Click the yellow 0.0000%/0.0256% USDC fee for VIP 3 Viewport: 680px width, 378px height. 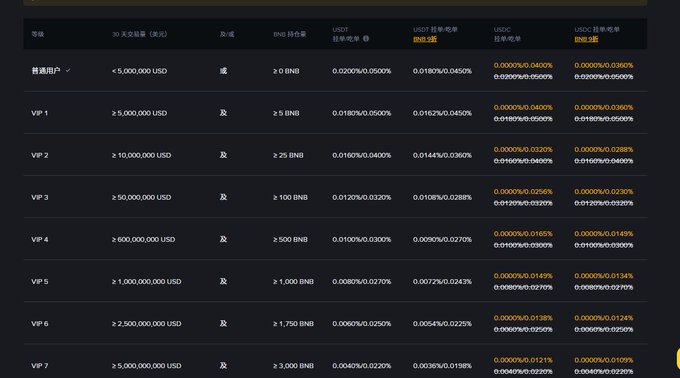click(523, 192)
